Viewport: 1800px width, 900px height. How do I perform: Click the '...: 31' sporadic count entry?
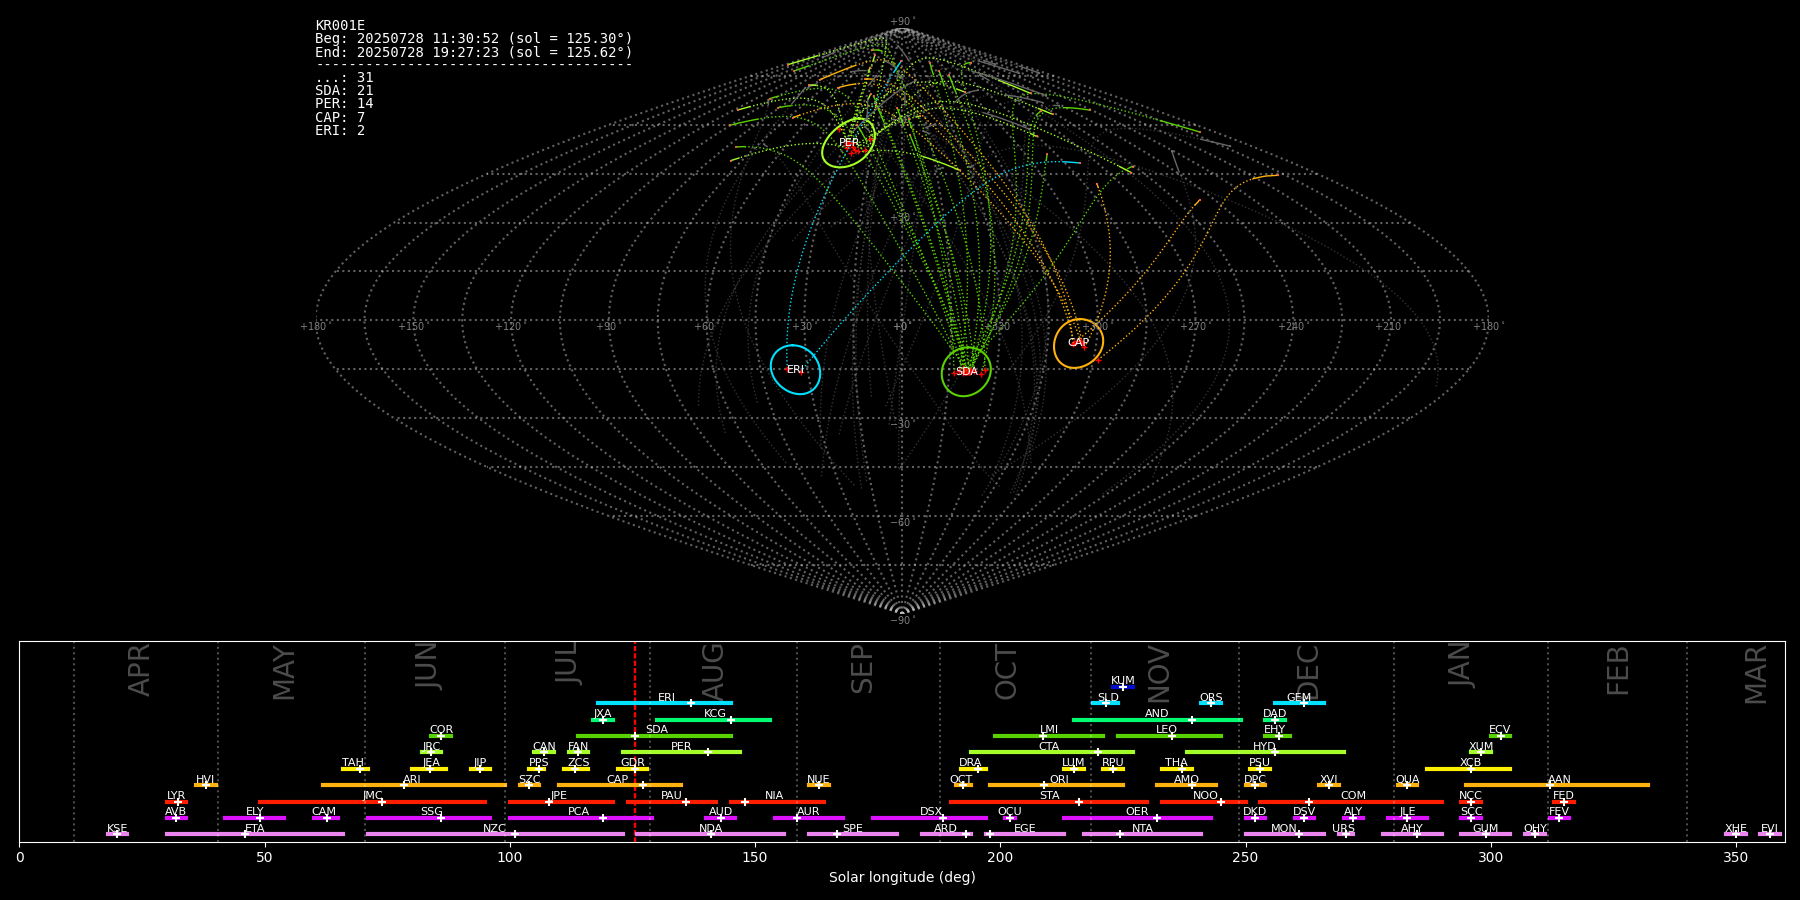pos(344,78)
